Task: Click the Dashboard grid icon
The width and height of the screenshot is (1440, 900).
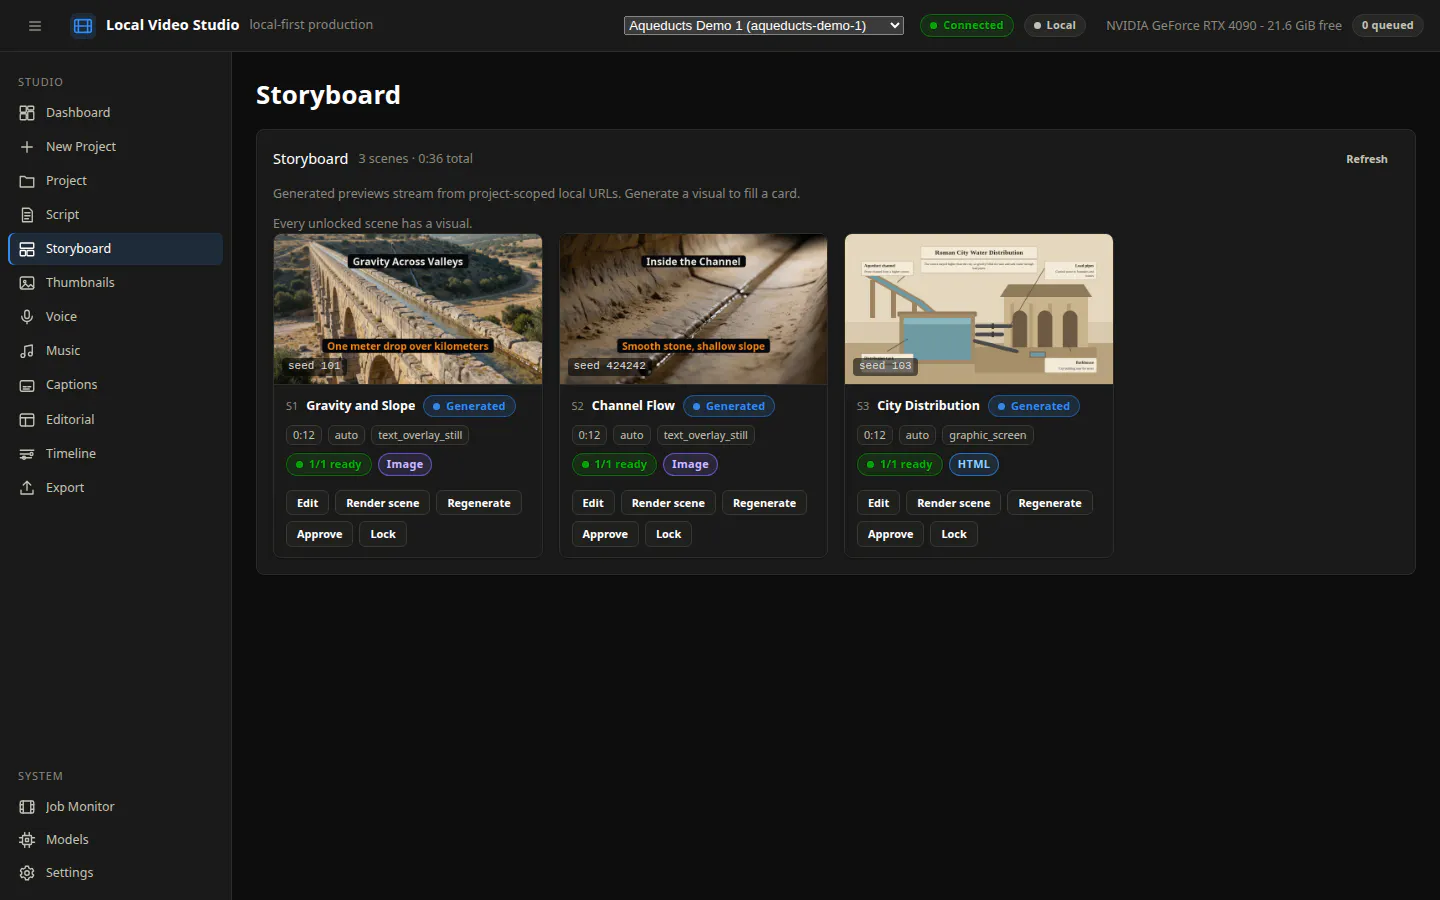Action: (27, 113)
